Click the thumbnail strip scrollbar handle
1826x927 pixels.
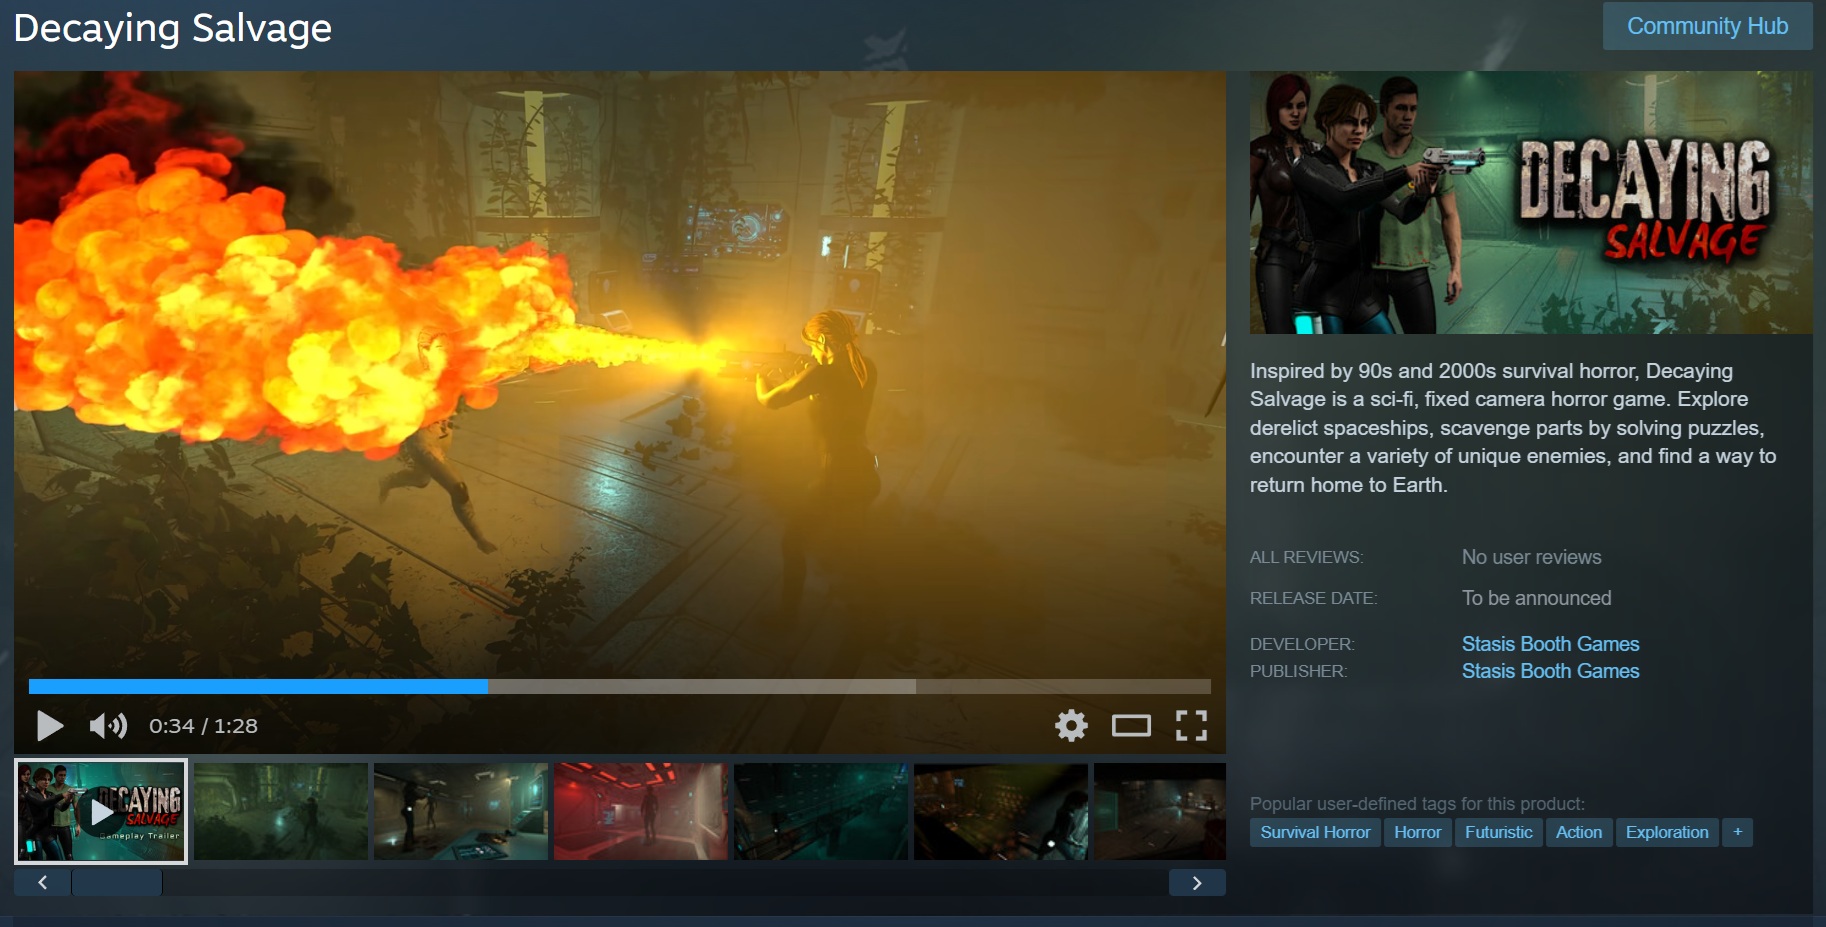pyautogui.click(x=117, y=882)
